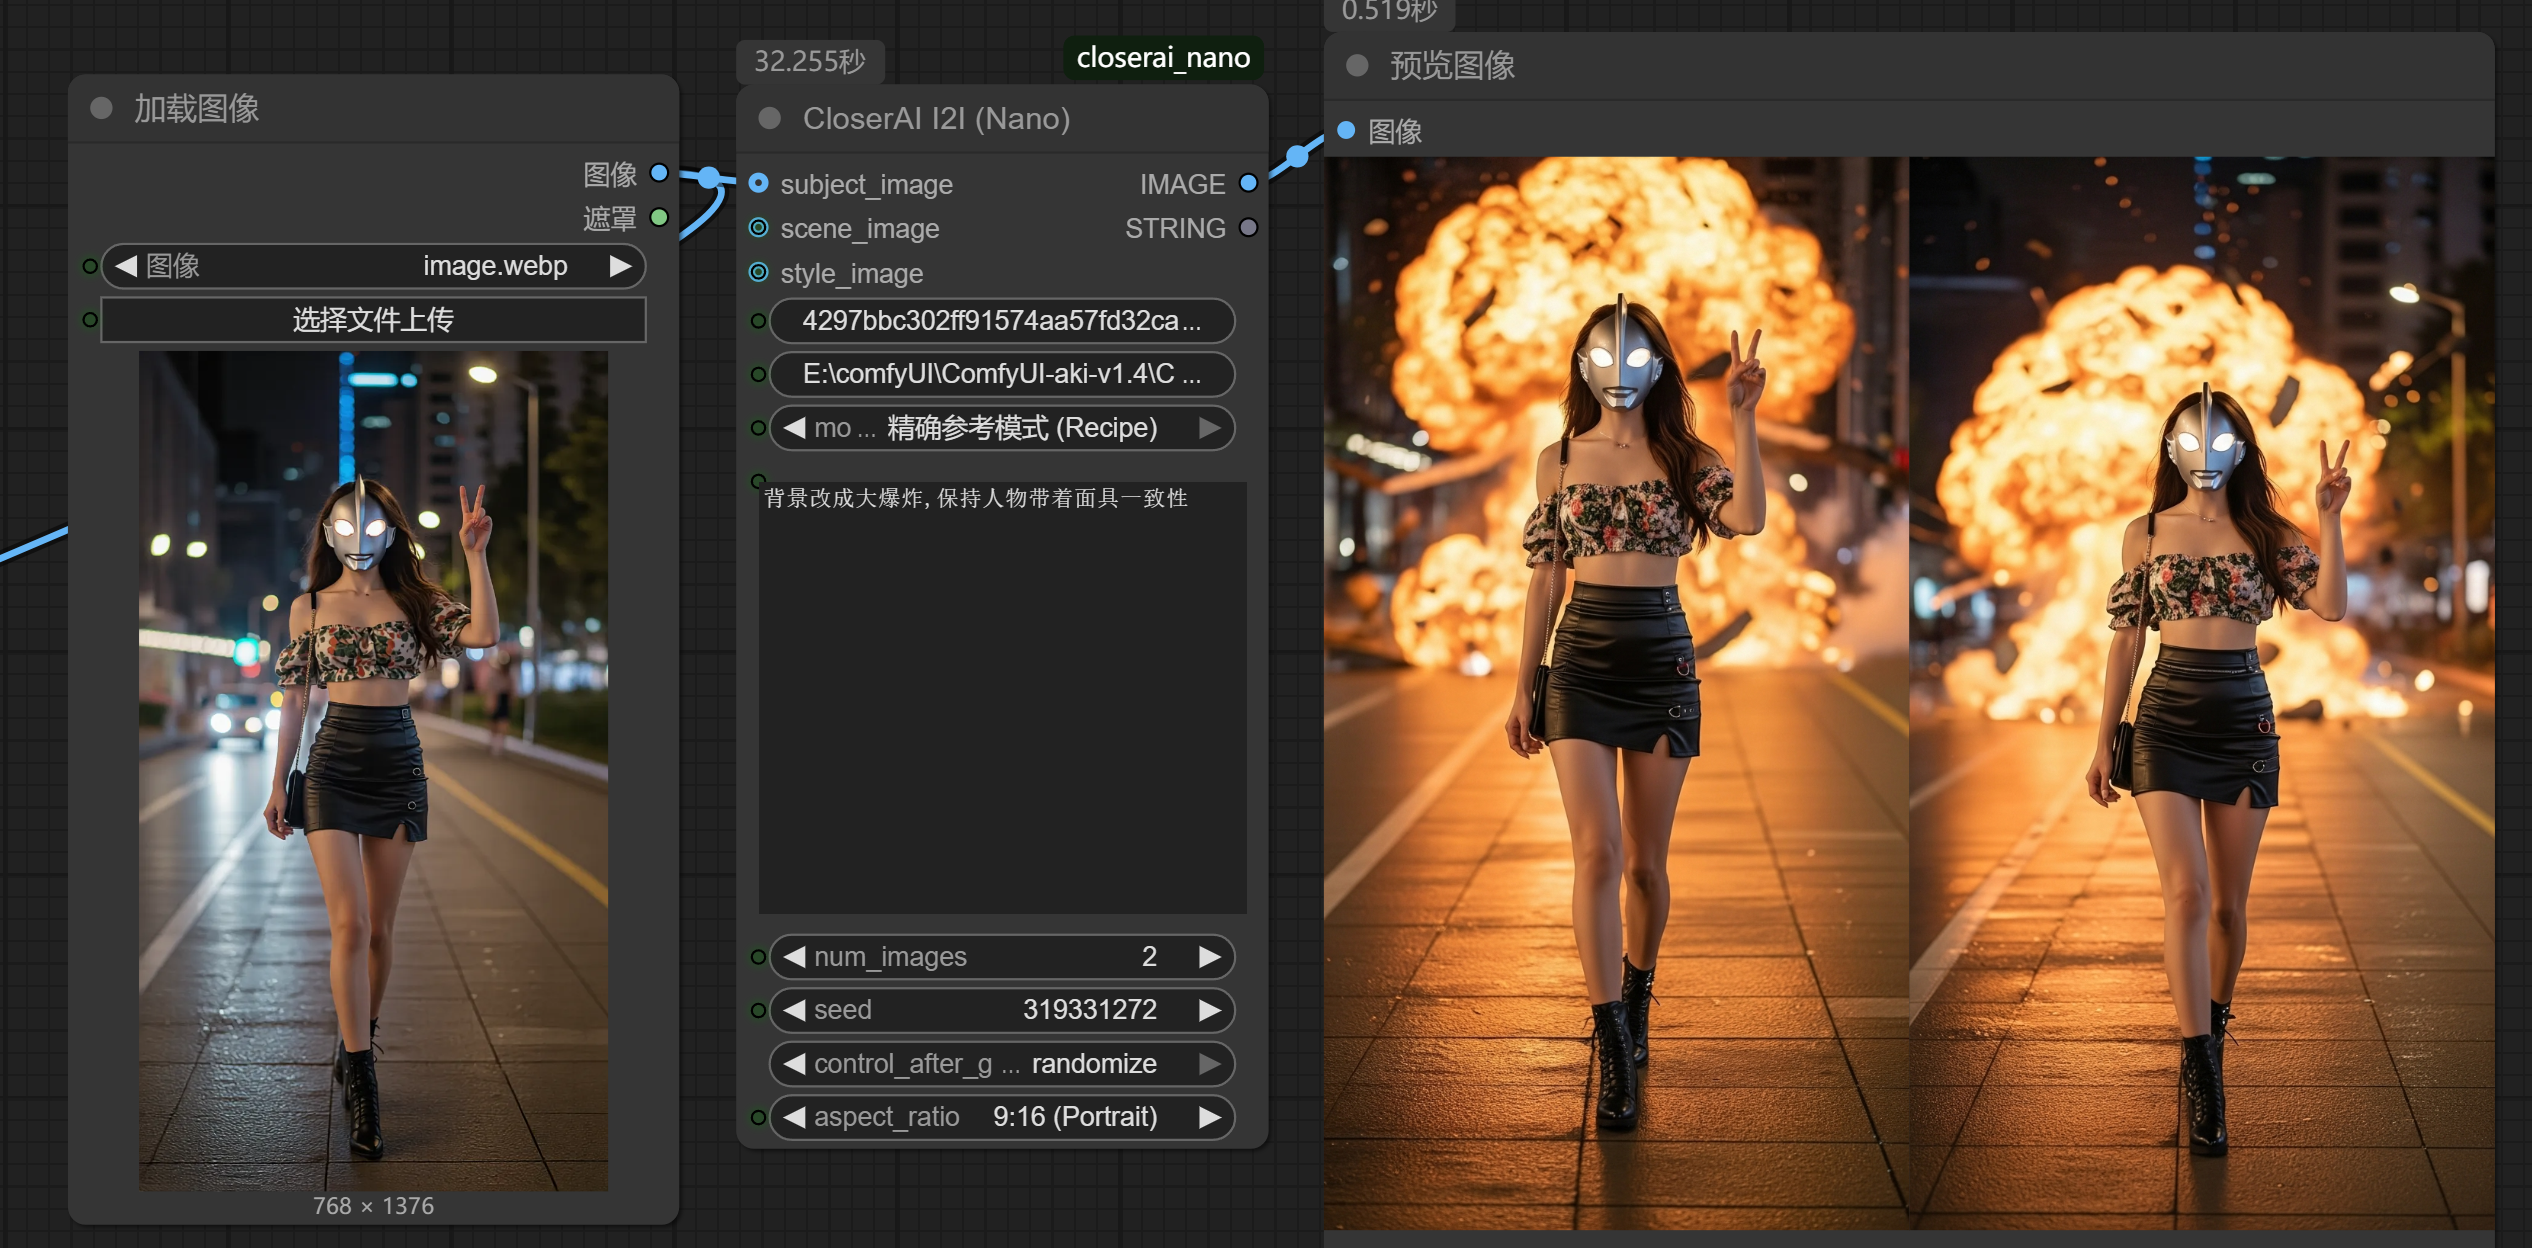Viewport: 2532px width, 1248px height.
Task: Open the second explosion preview image
Action: point(2202,692)
